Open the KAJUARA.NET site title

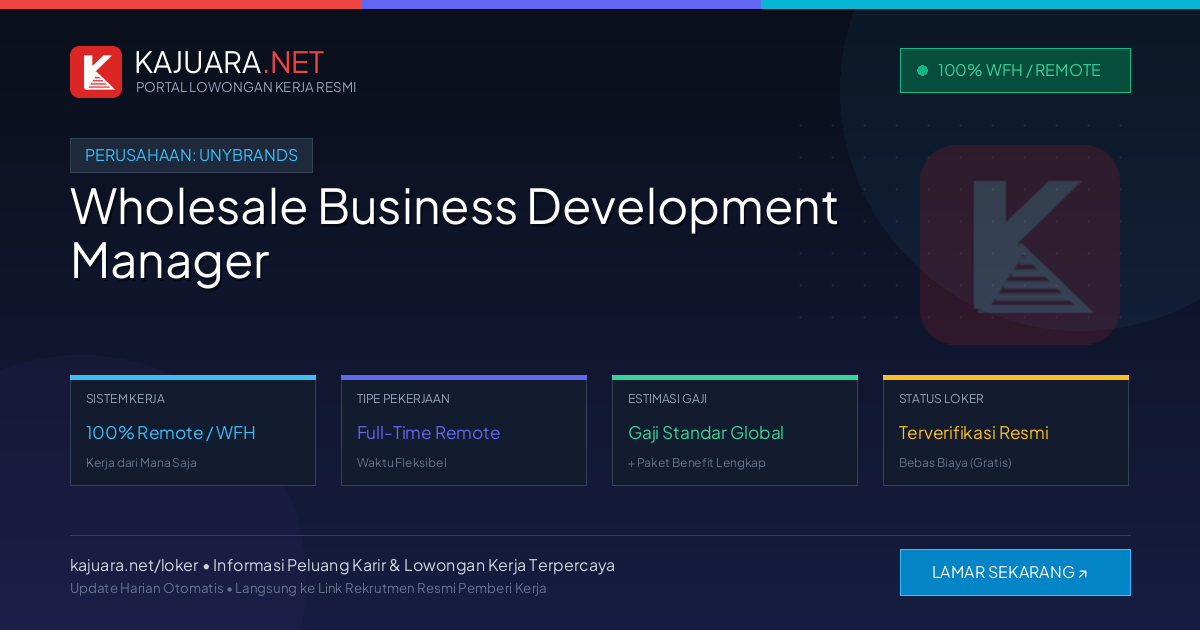pos(229,62)
